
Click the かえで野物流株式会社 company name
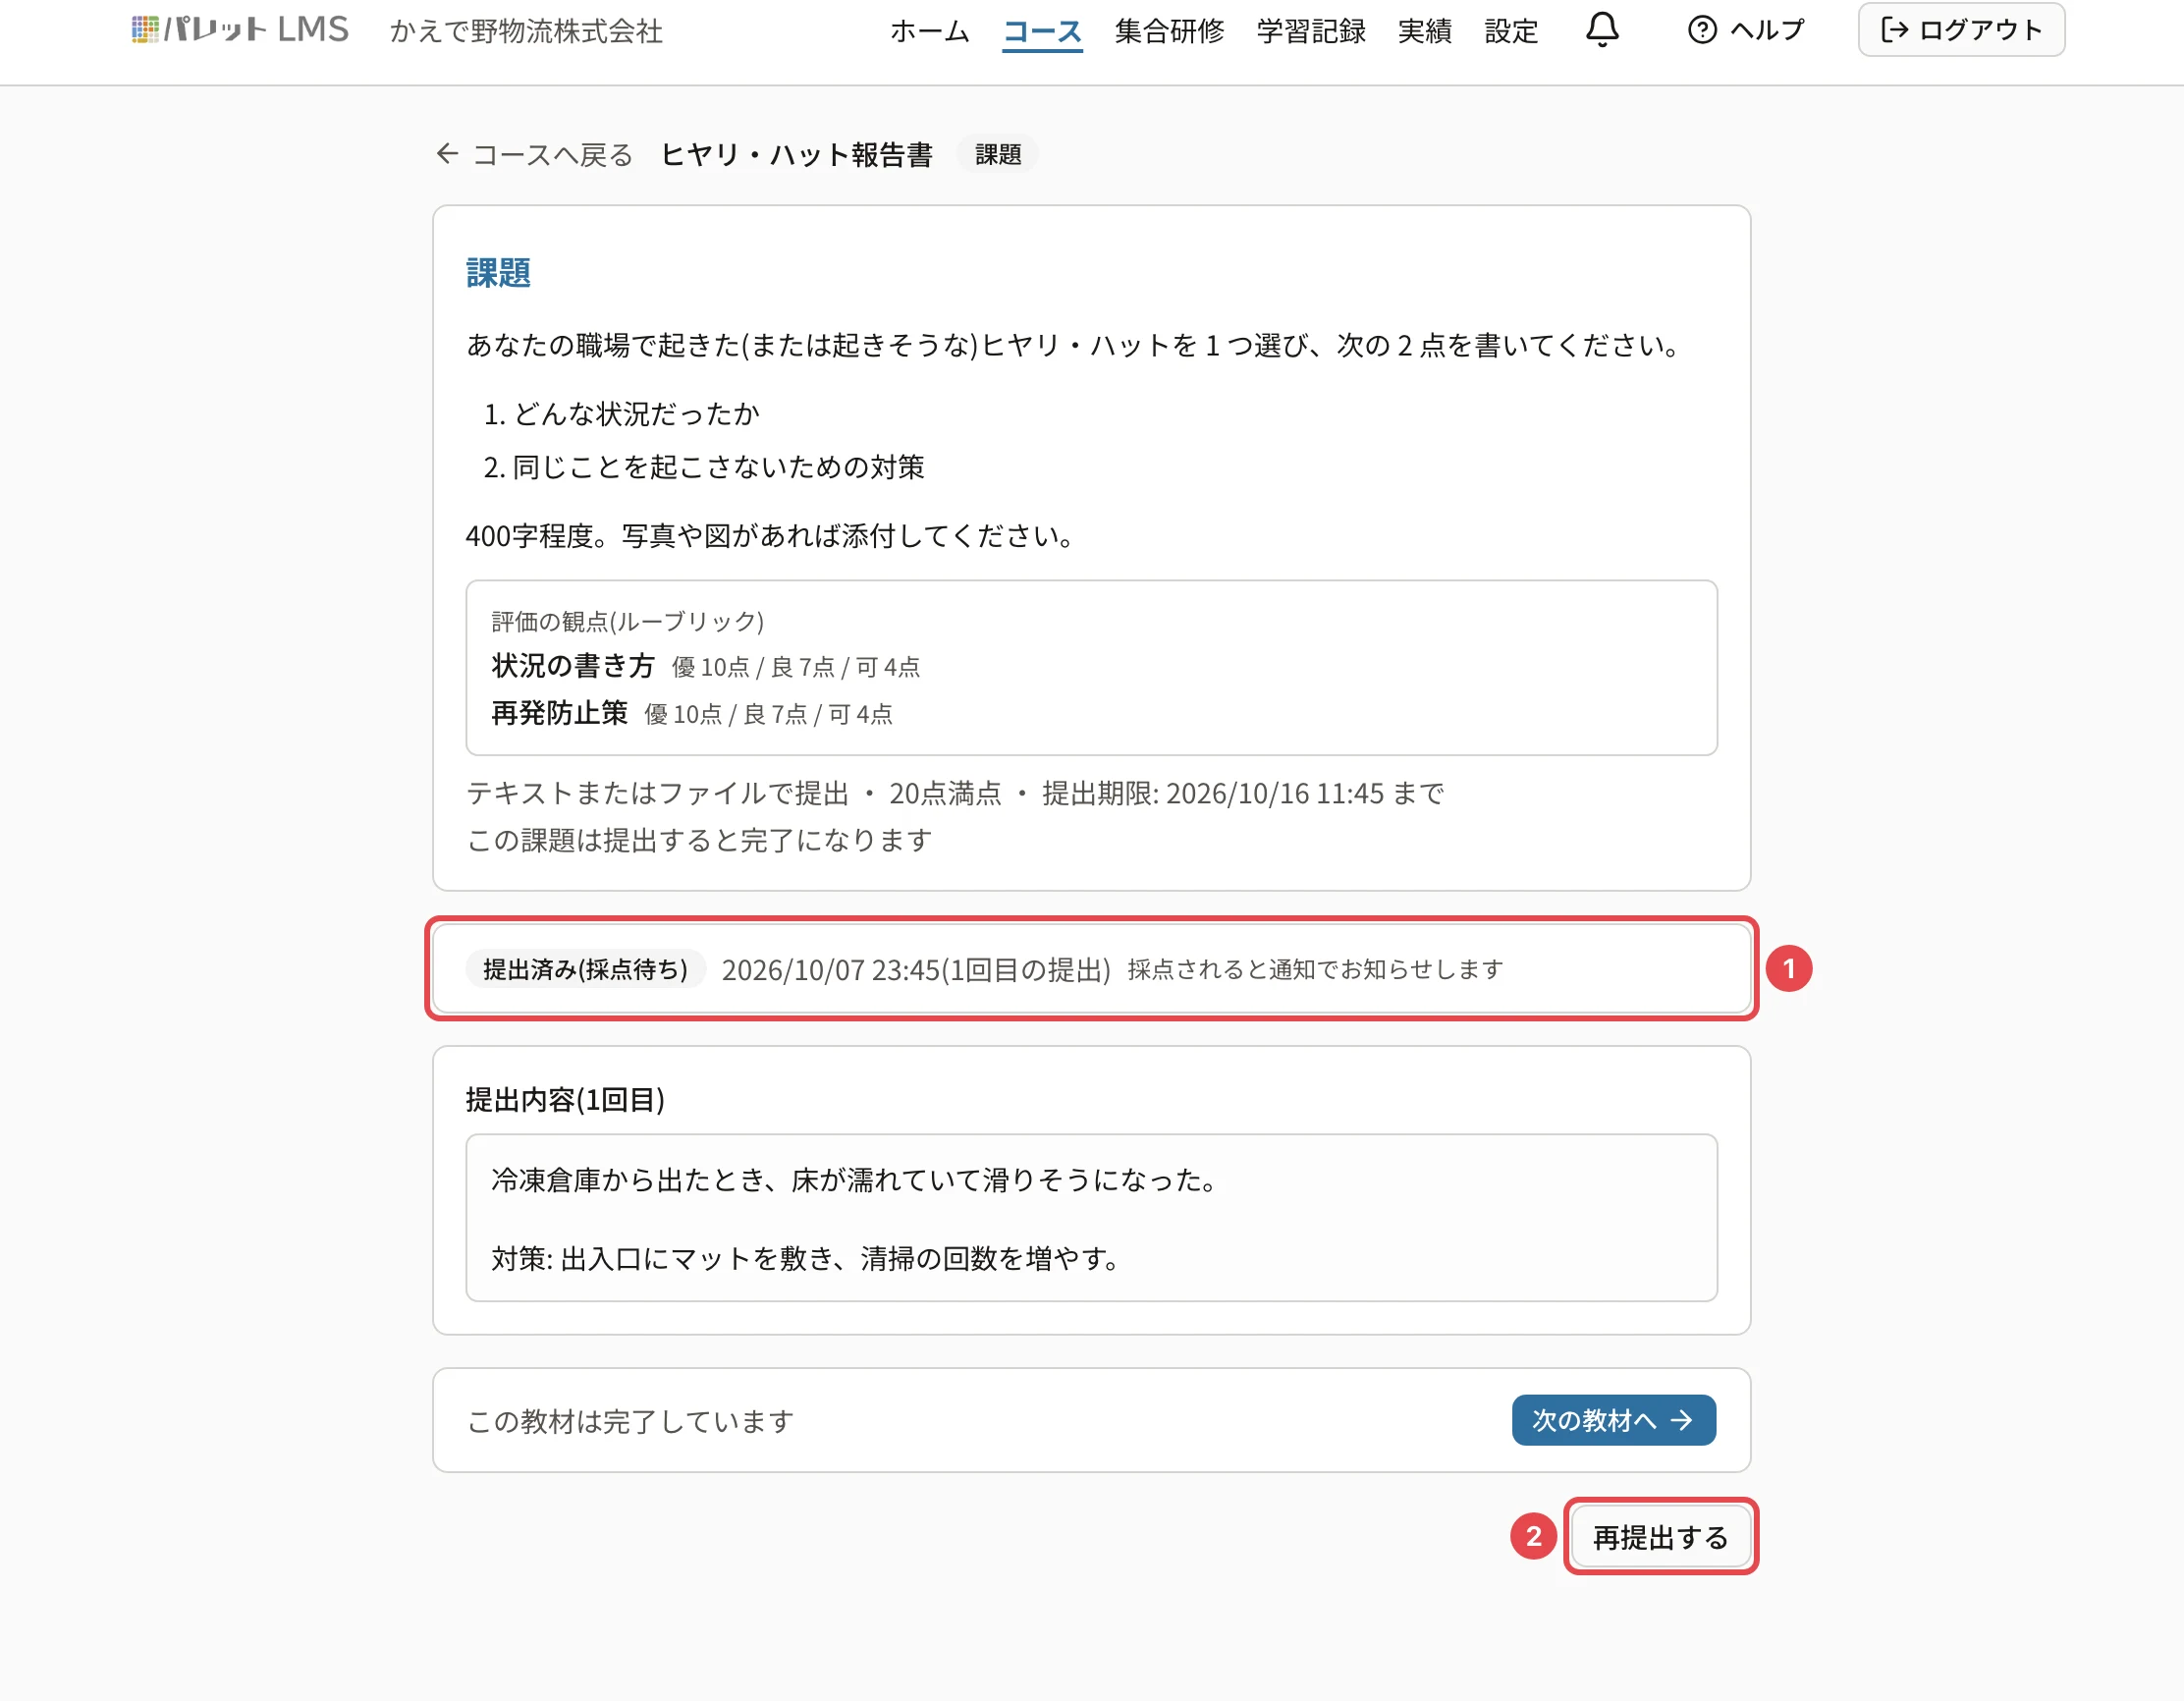click(x=526, y=31)
